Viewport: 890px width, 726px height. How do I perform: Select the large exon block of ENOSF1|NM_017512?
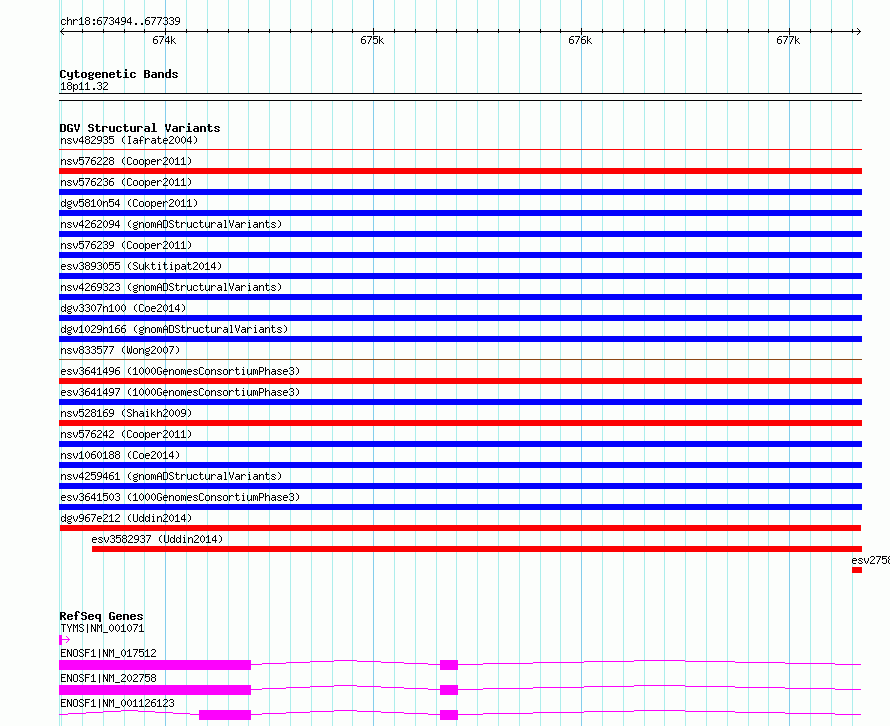[155, 665]
